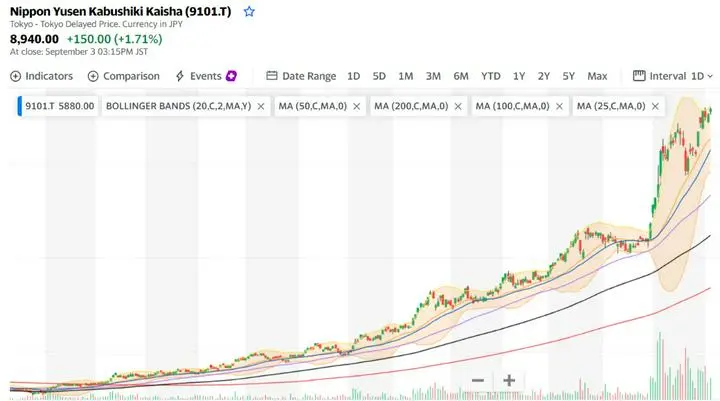Click the 8,940.00 price value
The image size is (720, 401).
pyautogui.click(x=34, y=39)
